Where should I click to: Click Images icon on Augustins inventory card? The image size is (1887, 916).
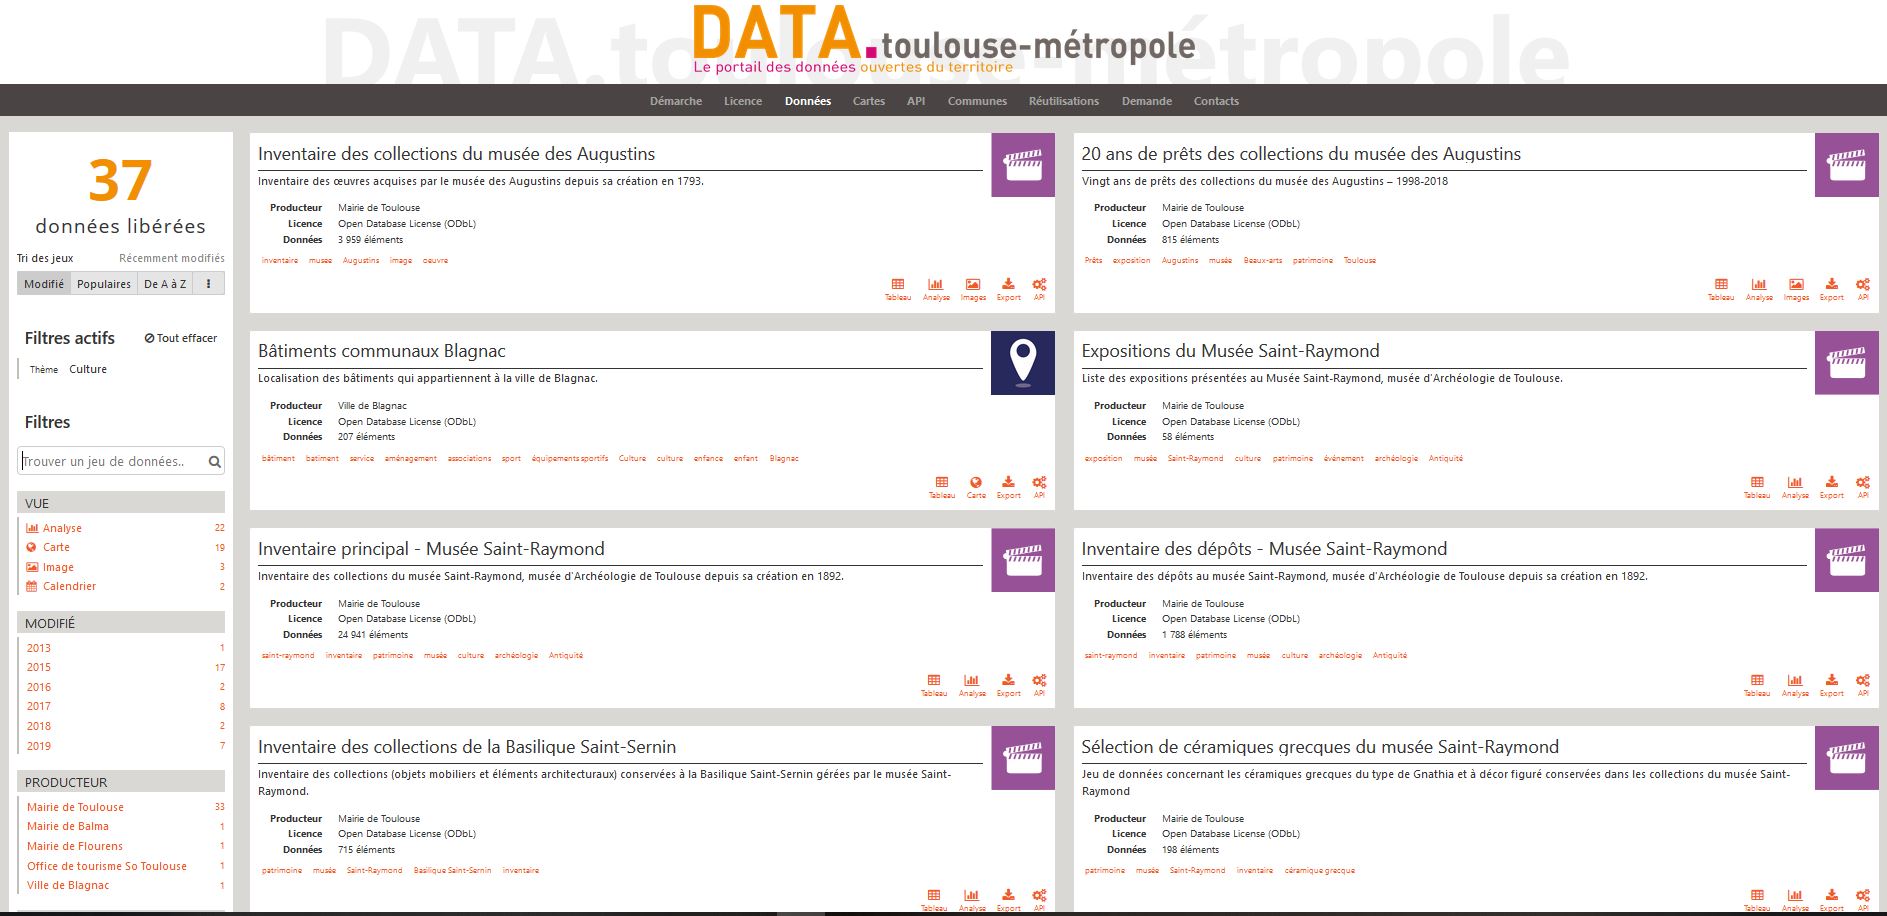point(972,288)
